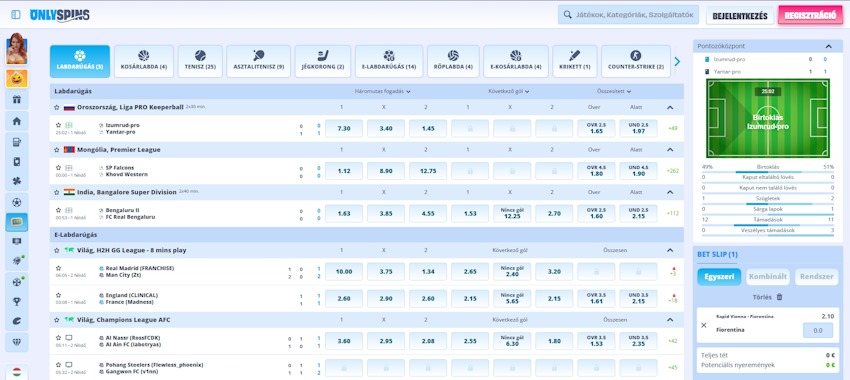Open the soccer ball sports icon in sidebar
This screenshot has height=380, width=850.
pyautogui.click(x=16, y=202)
